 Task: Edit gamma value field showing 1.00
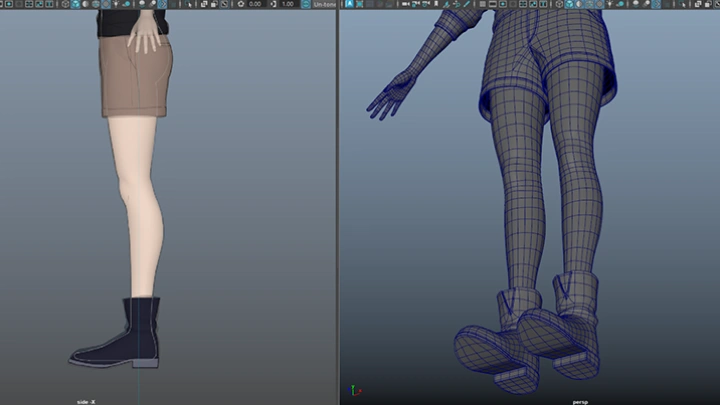(x=288, y=4)
